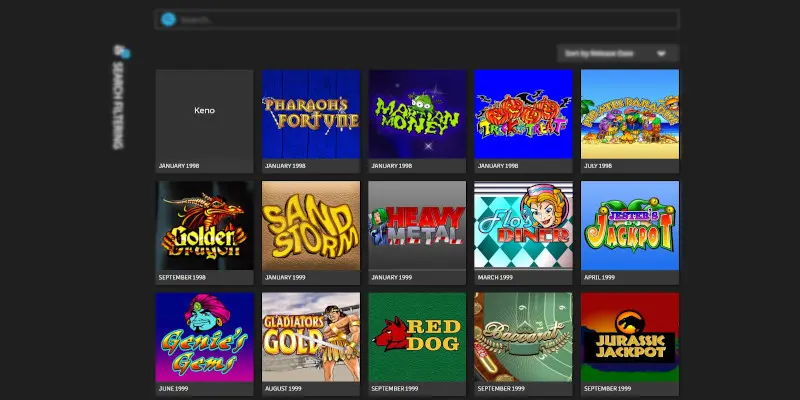
Task: Click the blue search icon
Action: pos(168,19)
